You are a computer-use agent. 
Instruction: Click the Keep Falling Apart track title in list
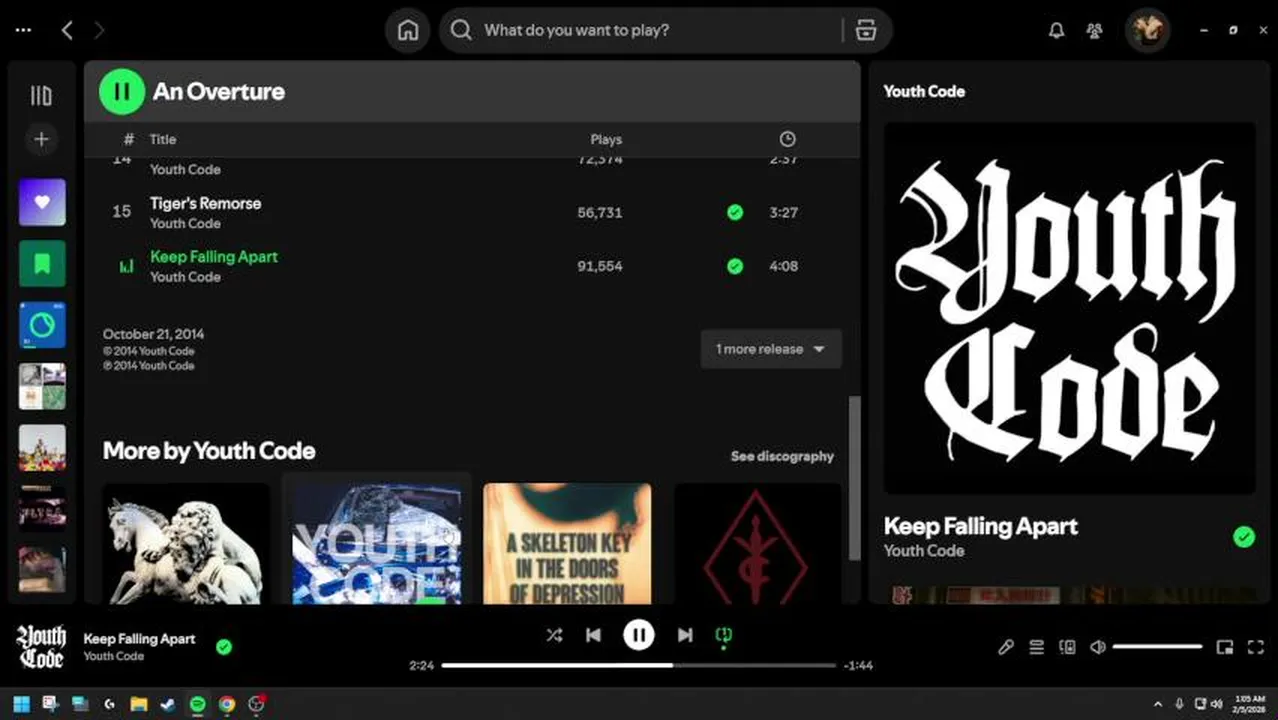pyautogui.click(x=214, y=256)
